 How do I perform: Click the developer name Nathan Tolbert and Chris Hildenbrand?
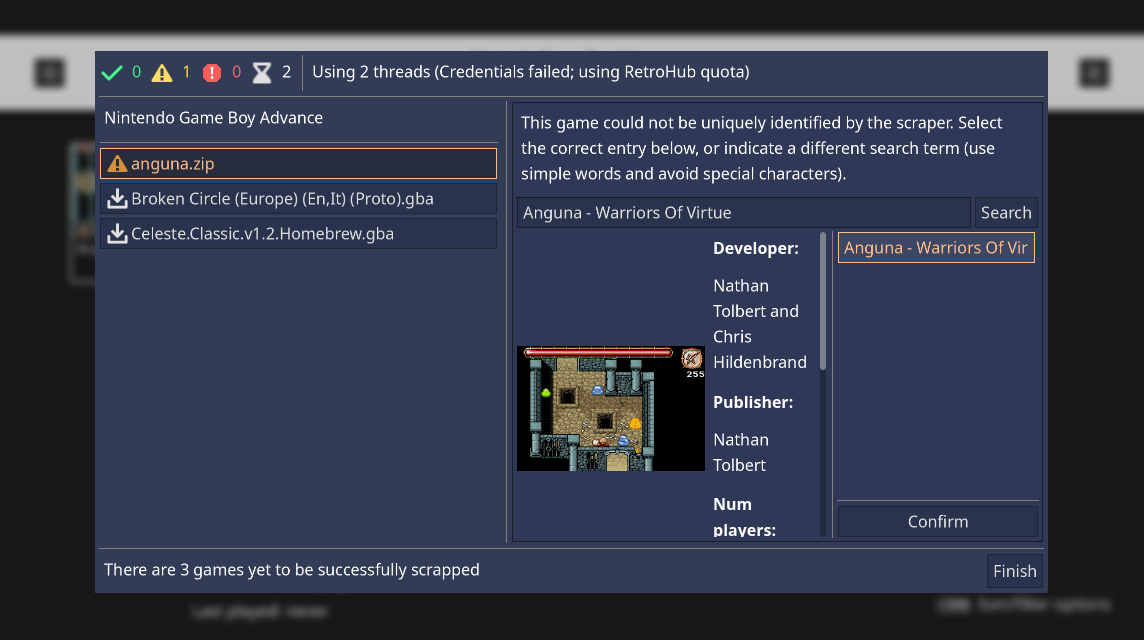point(760,324)
